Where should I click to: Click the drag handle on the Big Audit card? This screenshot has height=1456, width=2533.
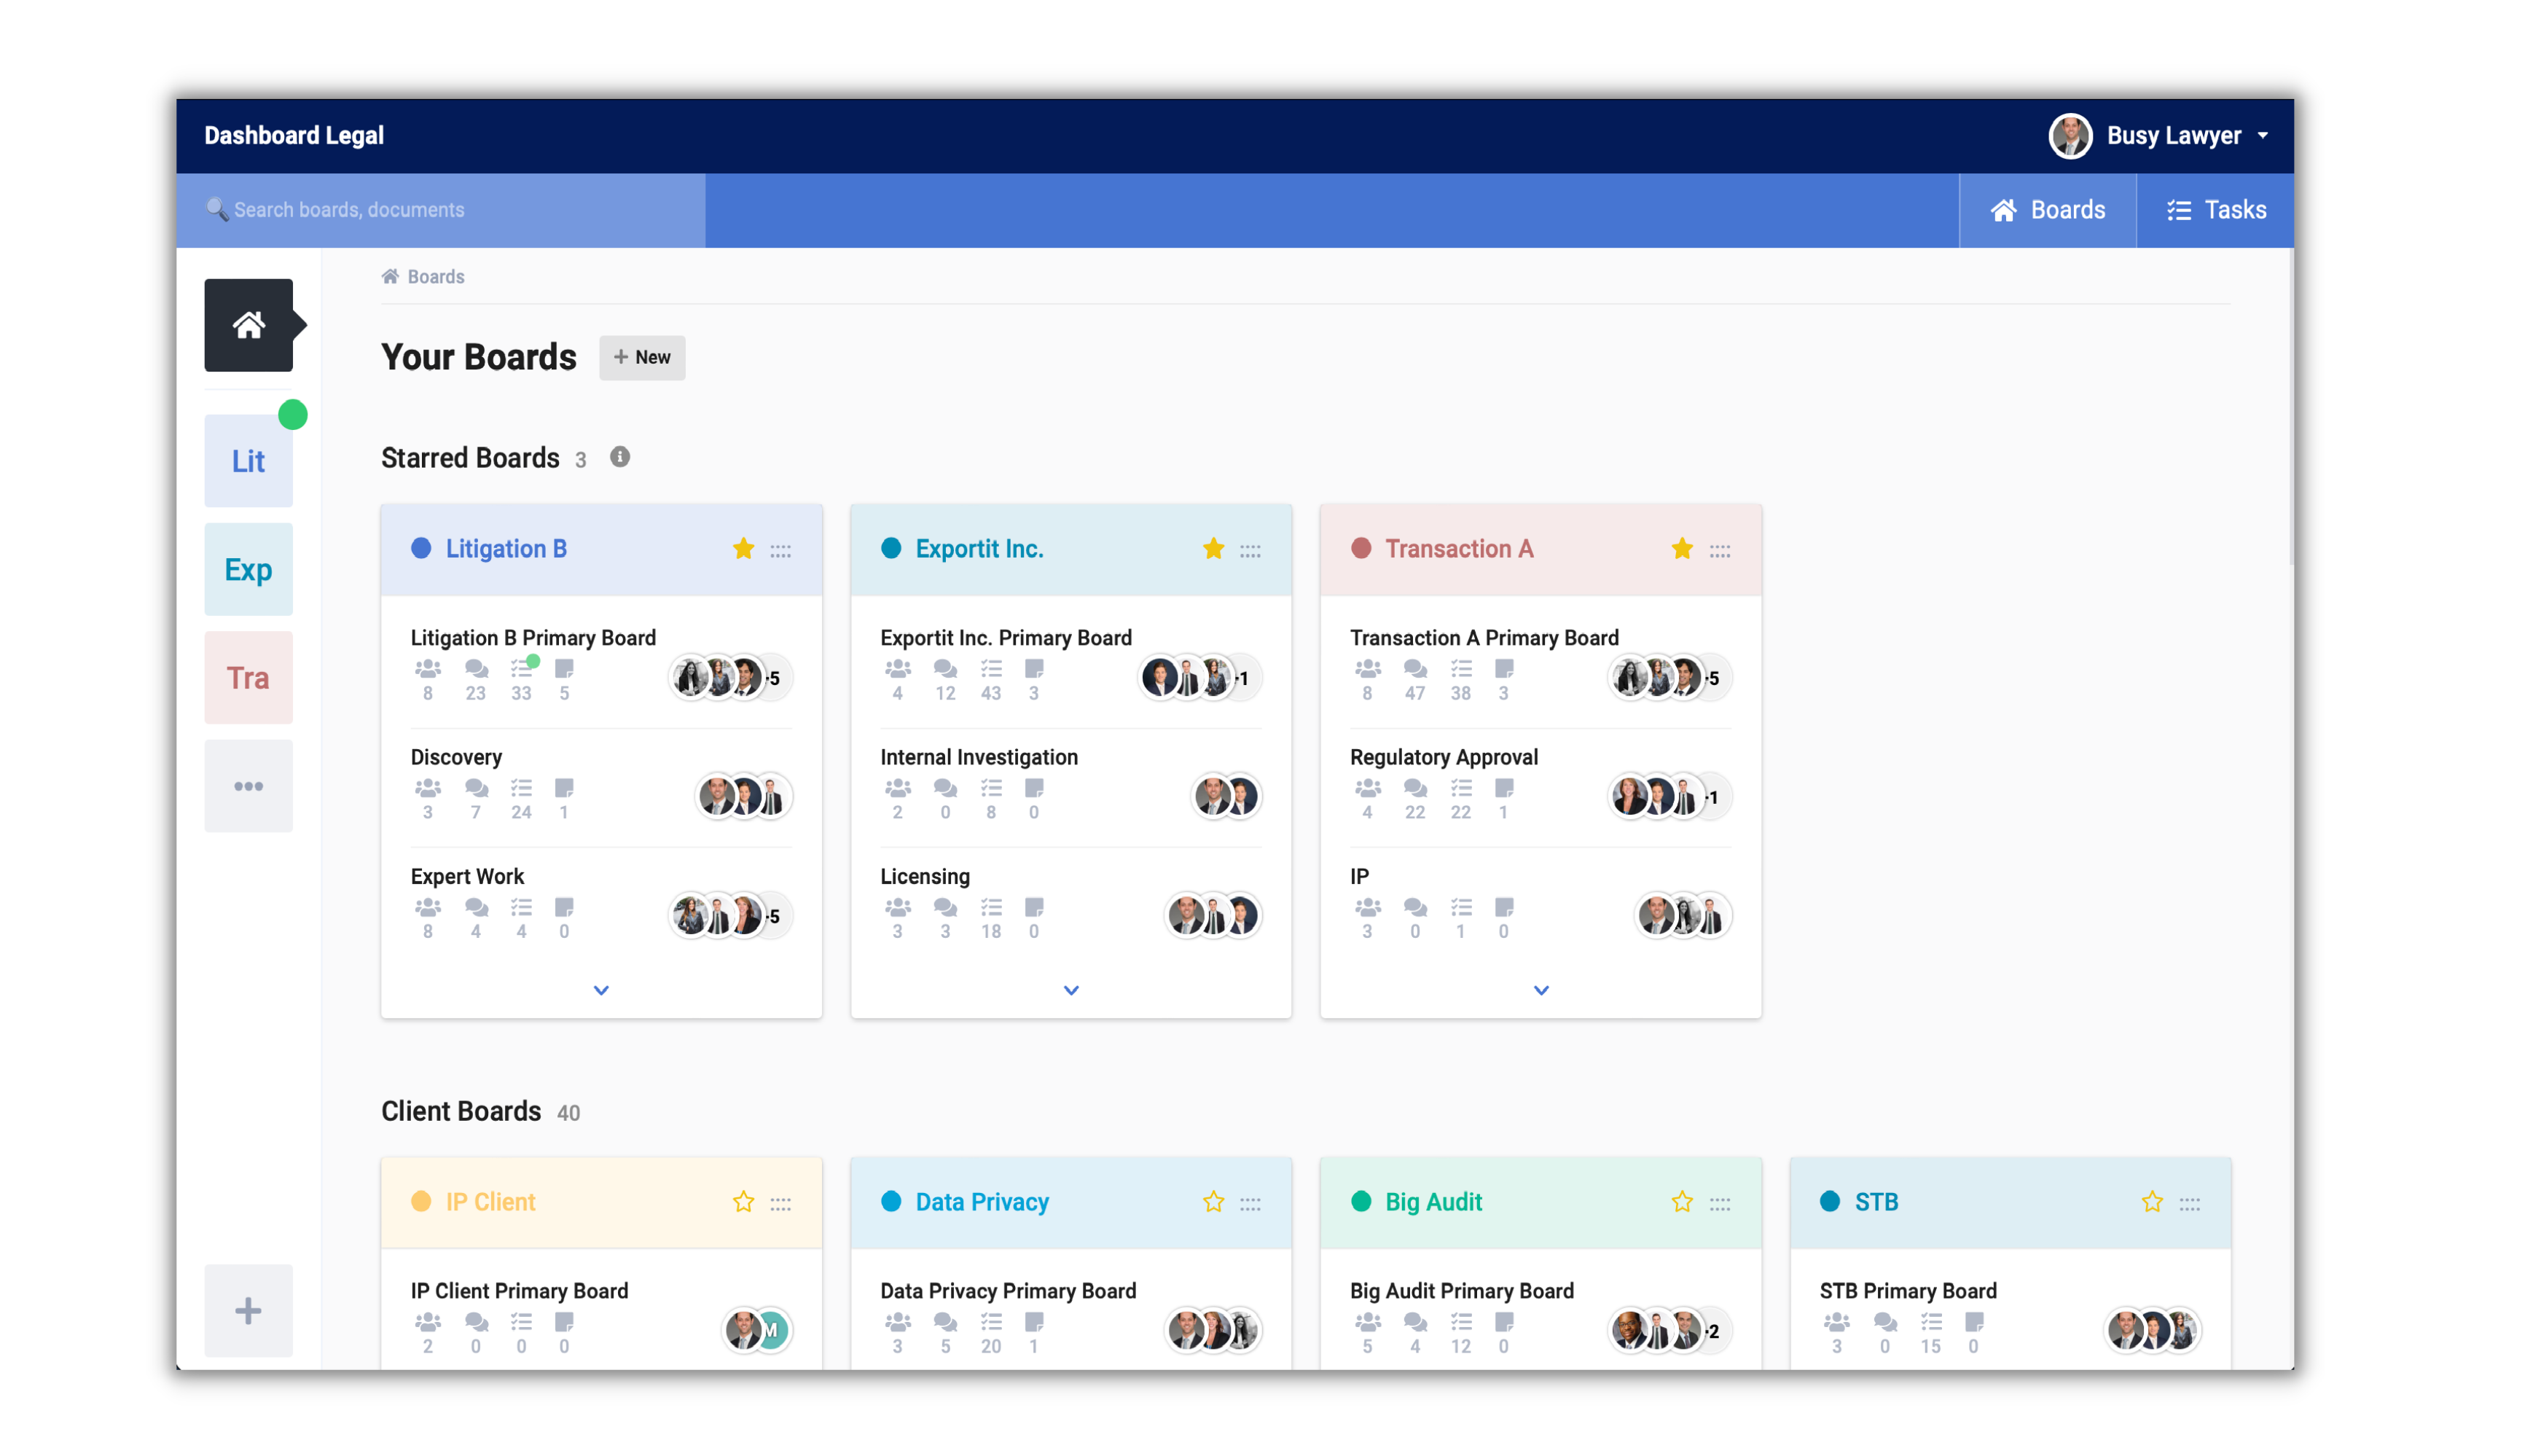1720,1203
